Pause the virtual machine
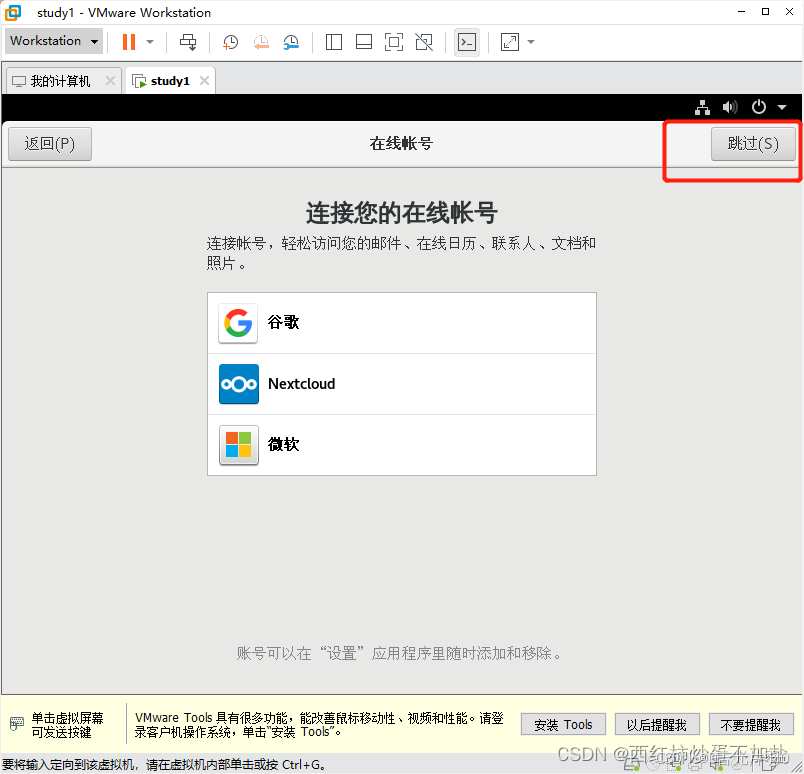The width and height of the screenshot is (804, 774). click(129, 42)
